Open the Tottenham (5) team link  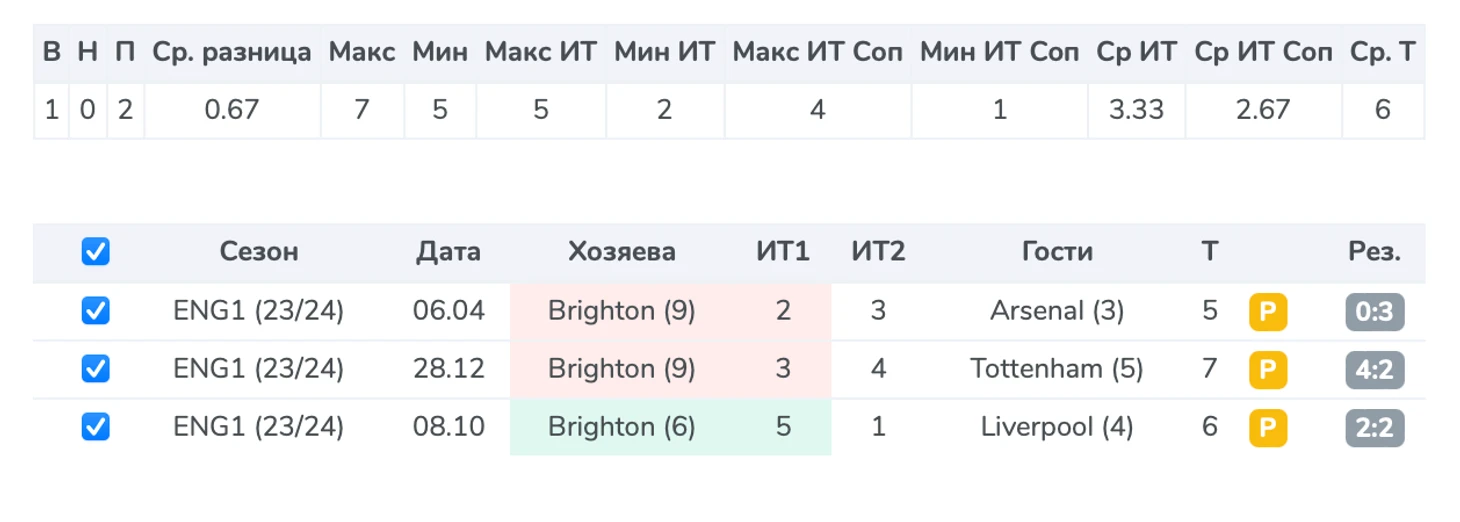click(x=1057, y=370)
